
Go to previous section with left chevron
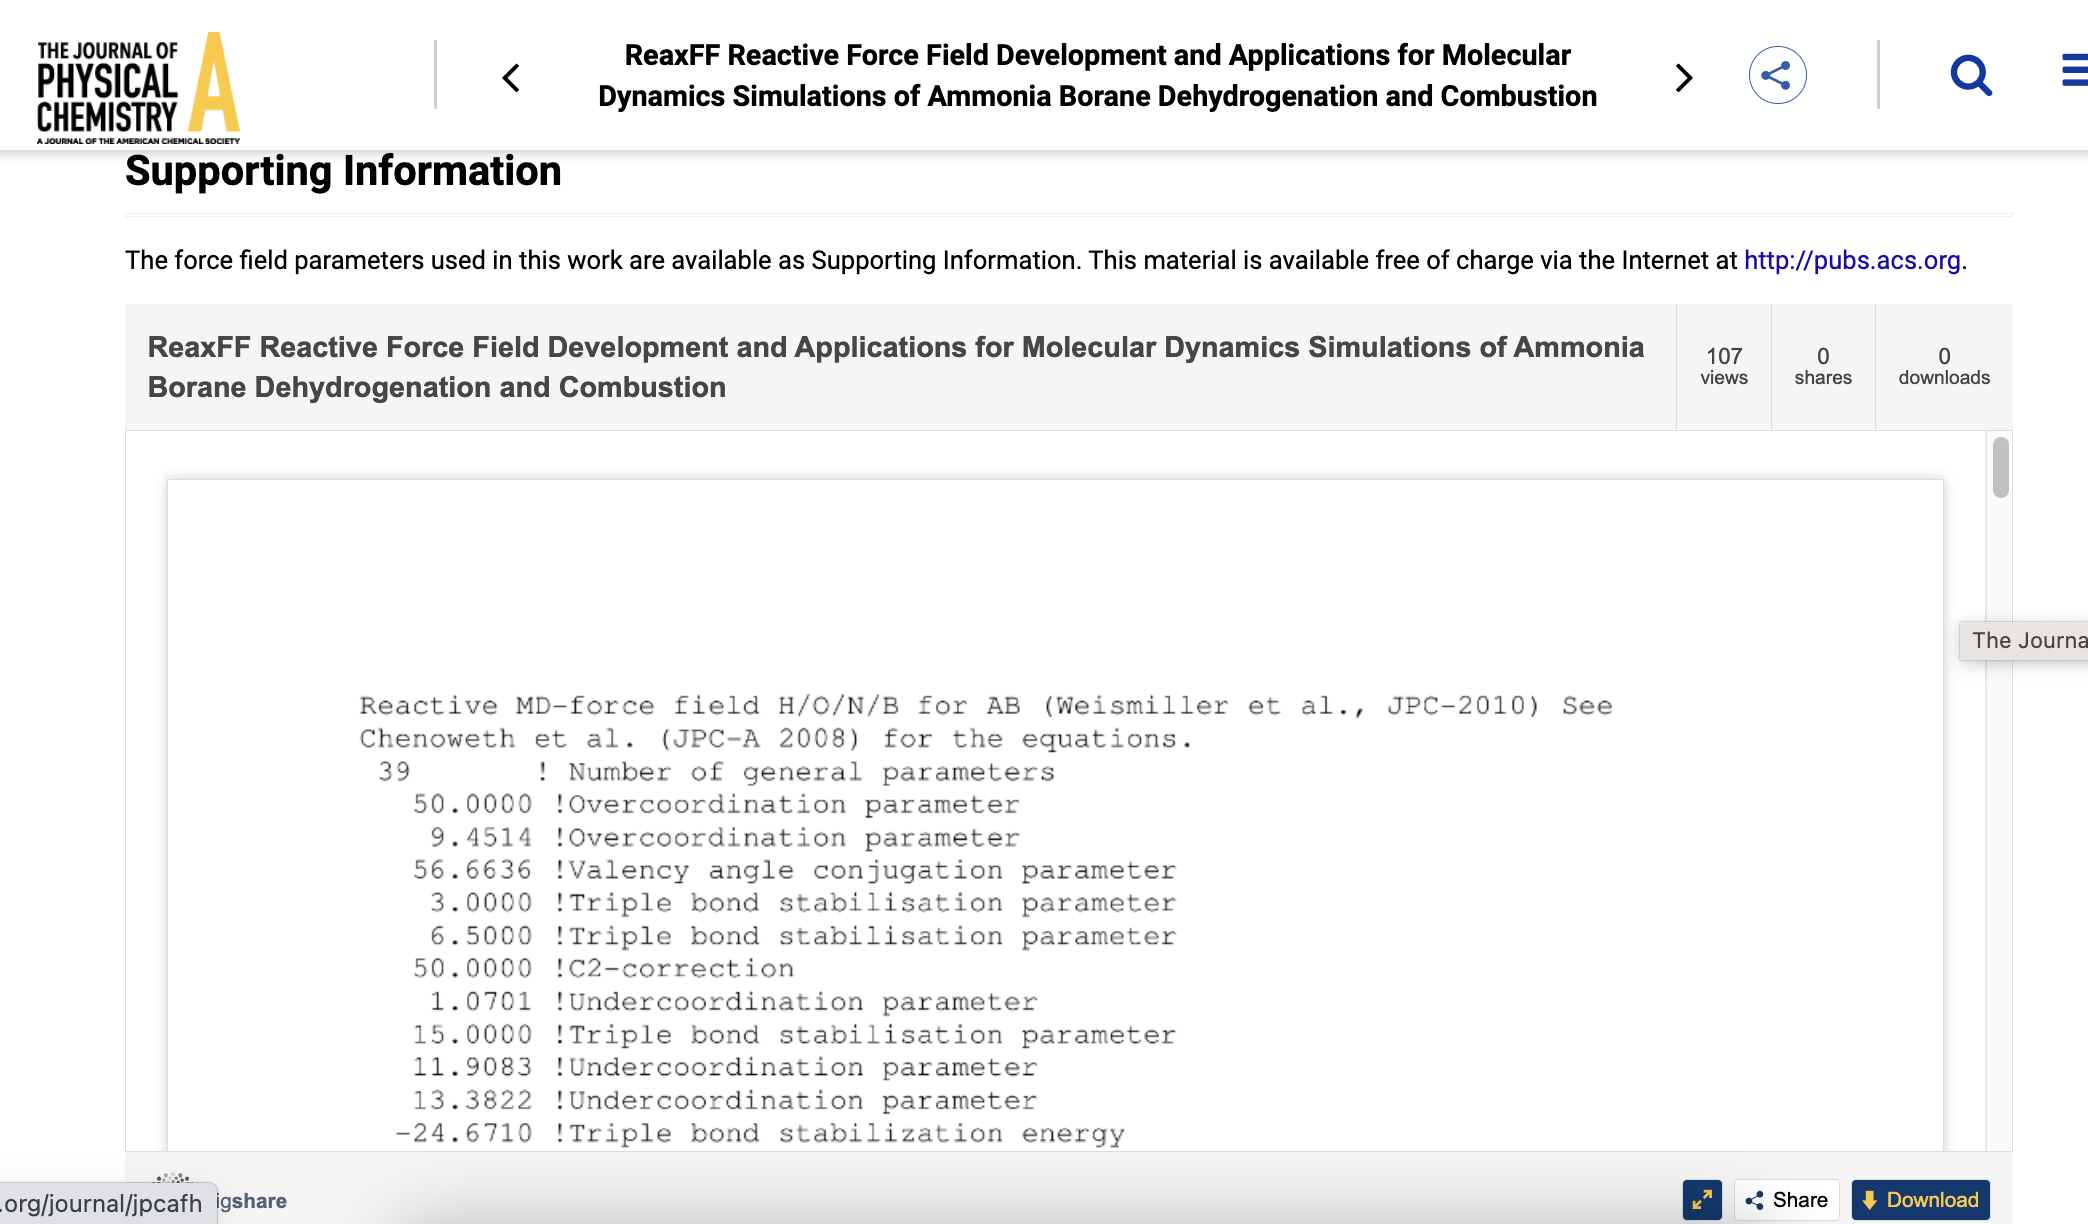511,78
